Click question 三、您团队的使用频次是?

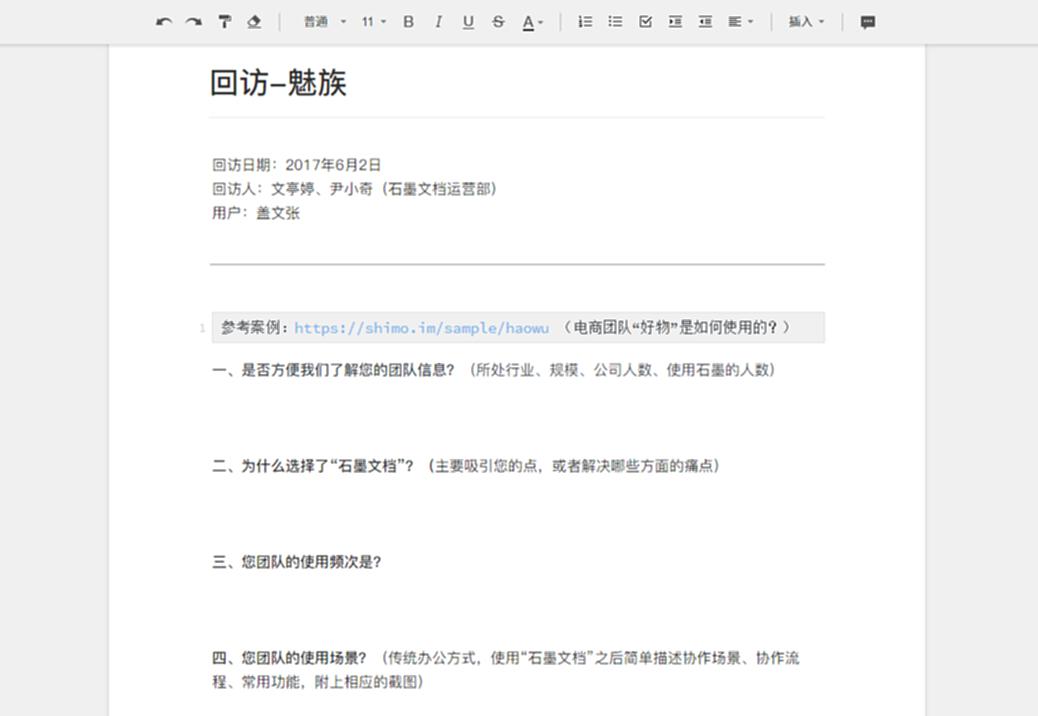coord(297,562)
